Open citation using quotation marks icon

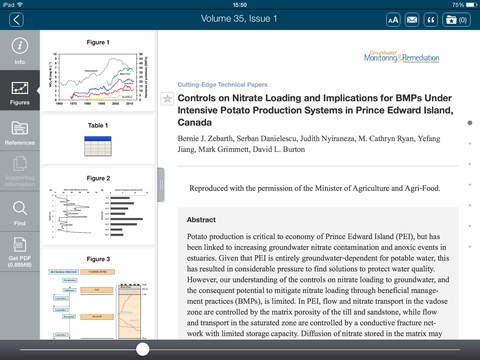pyautogui.click(x=431, y=20)
